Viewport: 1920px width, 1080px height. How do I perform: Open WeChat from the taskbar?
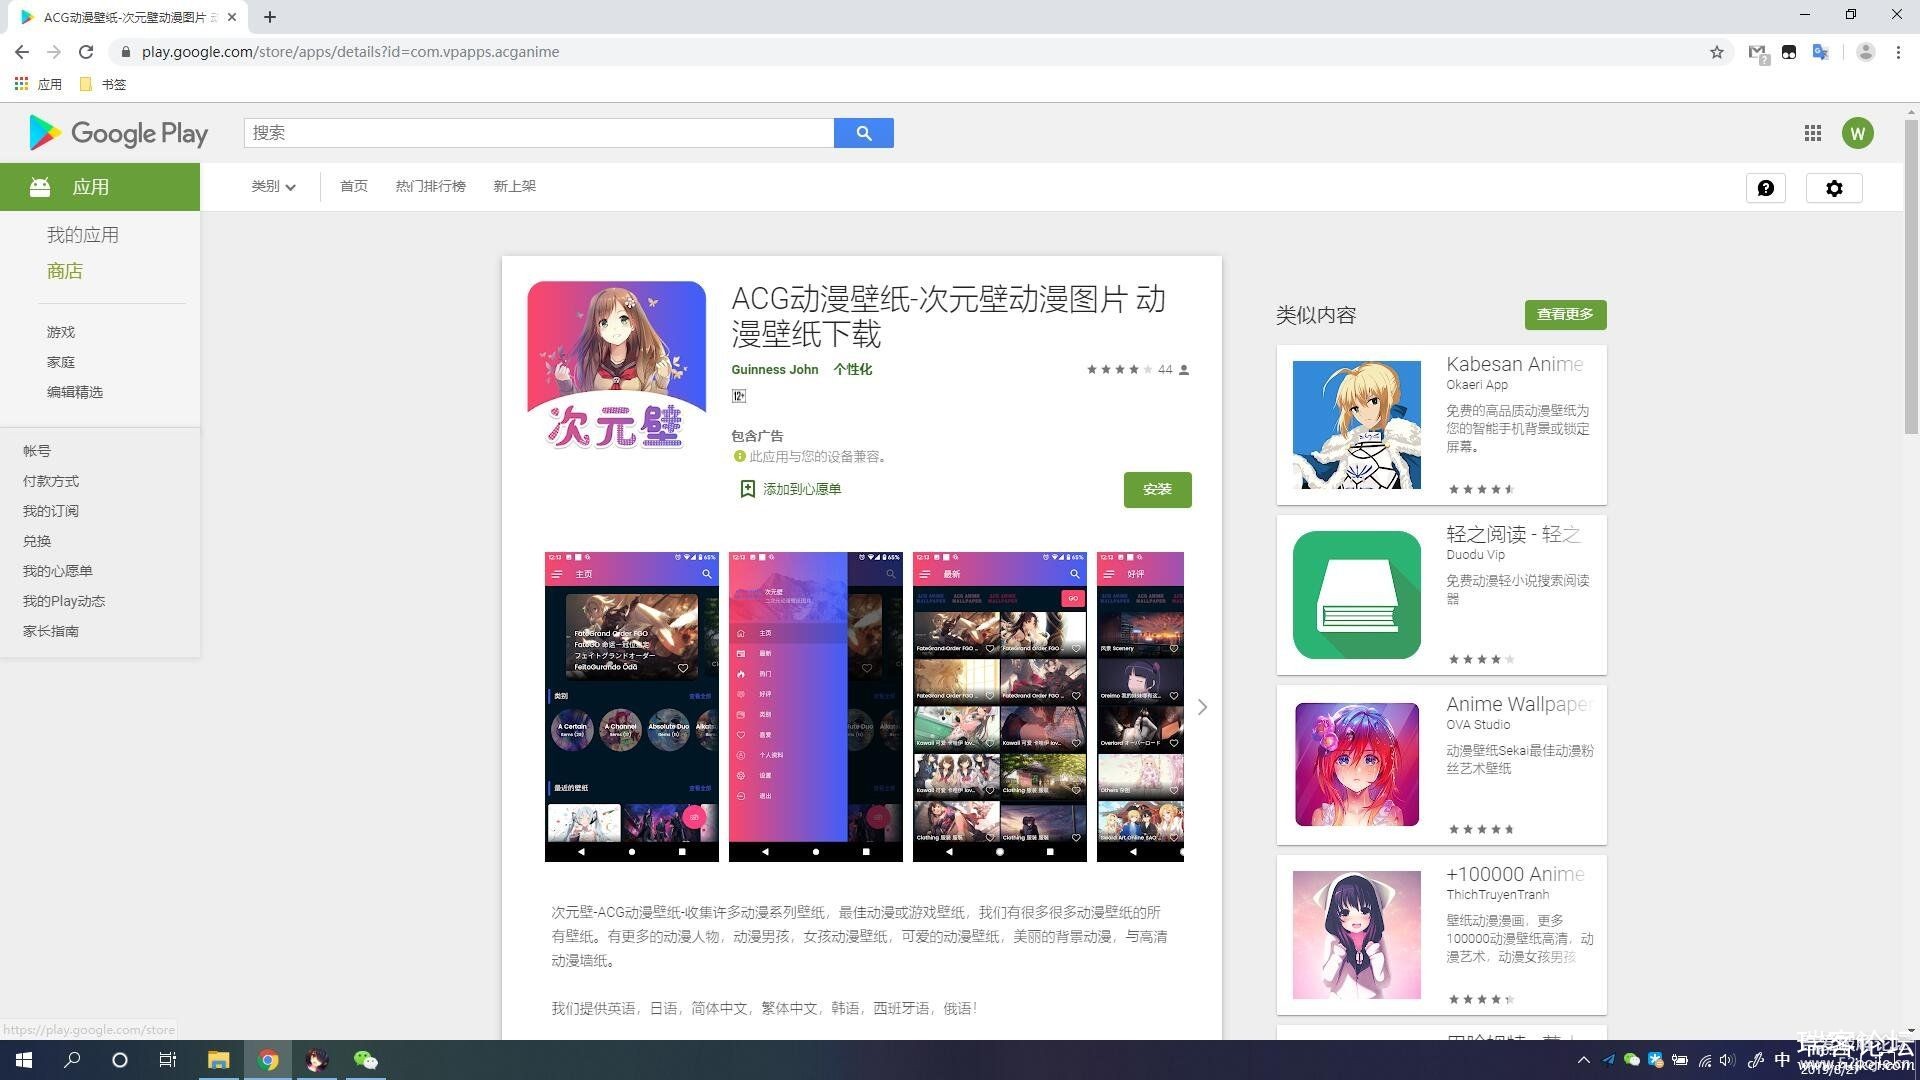tap(366, 1060)
